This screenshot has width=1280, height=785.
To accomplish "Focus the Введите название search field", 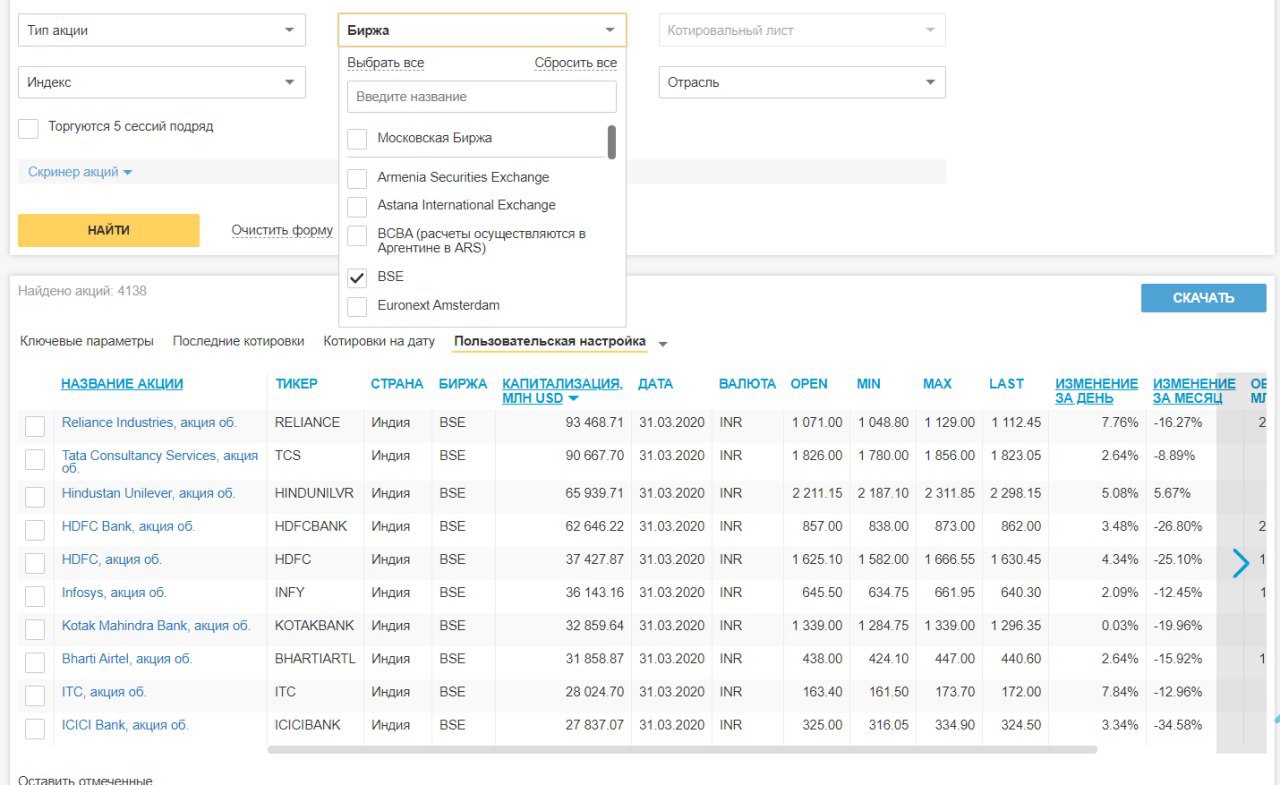I will point(482,97).
